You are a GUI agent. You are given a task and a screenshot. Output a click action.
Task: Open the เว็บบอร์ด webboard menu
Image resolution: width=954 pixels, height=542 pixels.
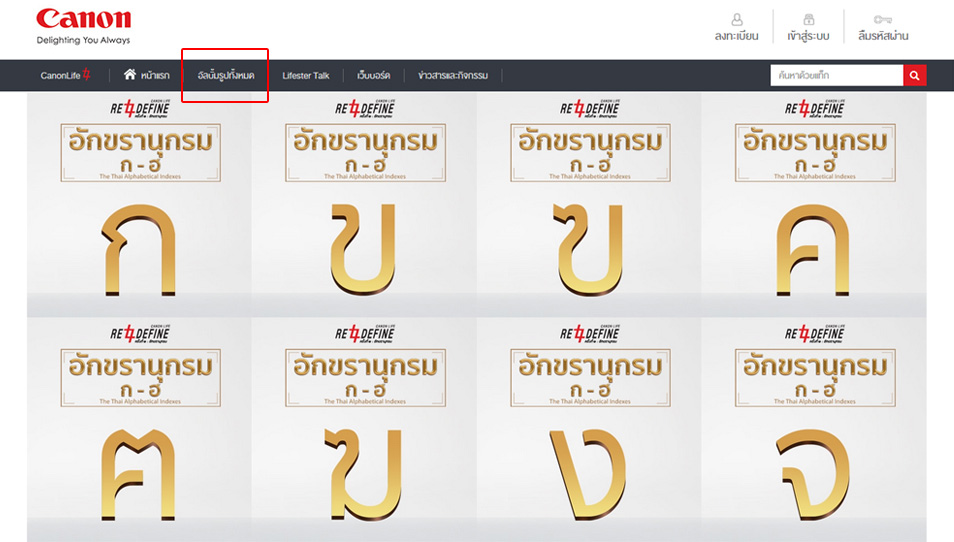[373, 76]
